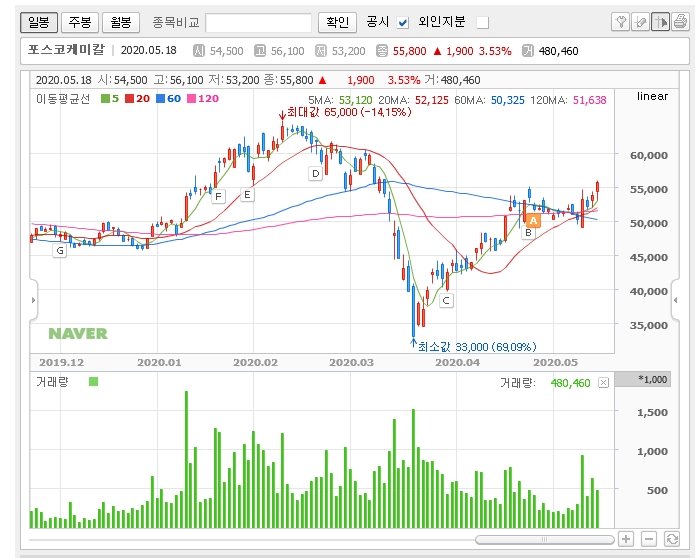Switch to 월봉 monthly chart tab
Image resolution: width=700 pixels, height=558 pixels.
(x=121, y=22)
